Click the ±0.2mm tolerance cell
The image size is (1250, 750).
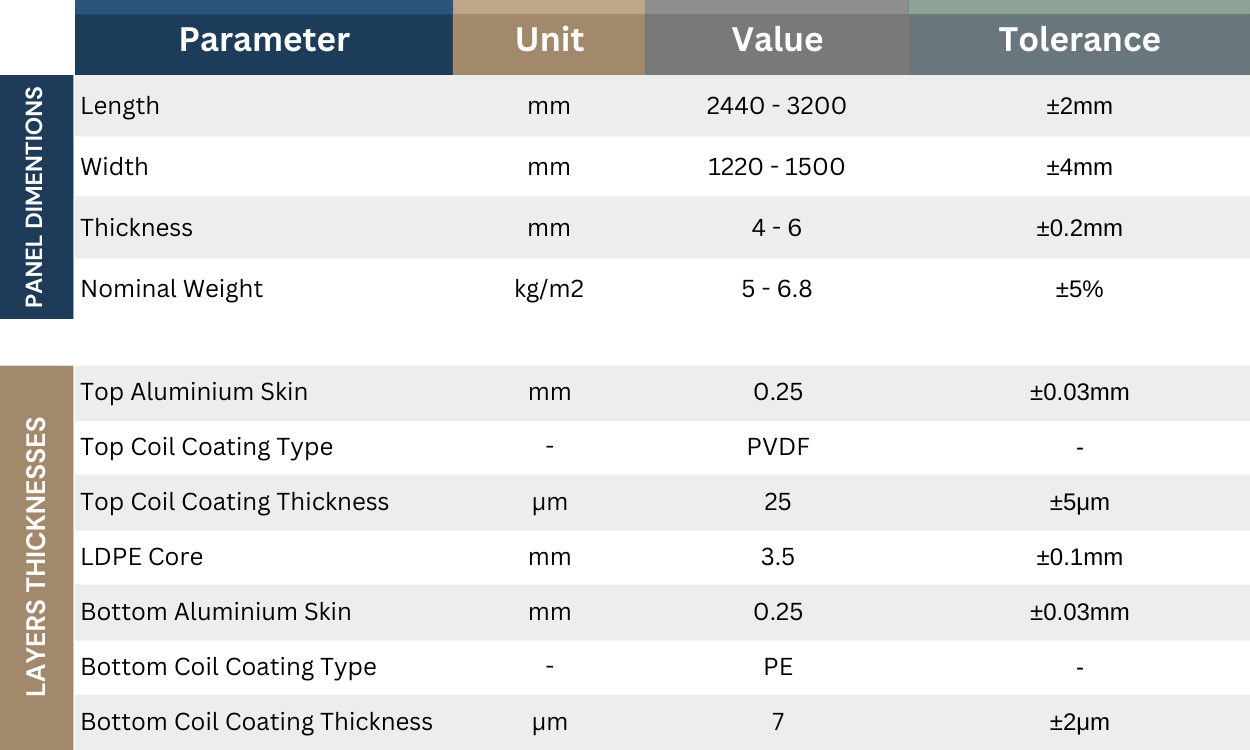1079,228
